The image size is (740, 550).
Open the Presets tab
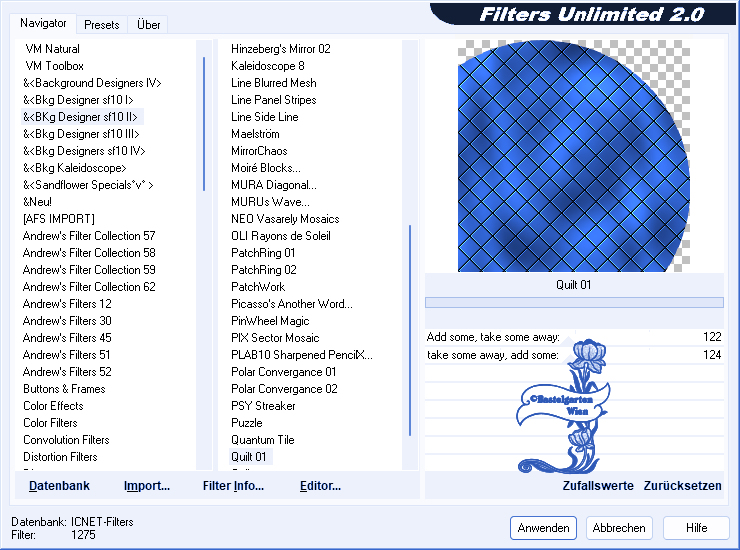(x=101, y=25)
